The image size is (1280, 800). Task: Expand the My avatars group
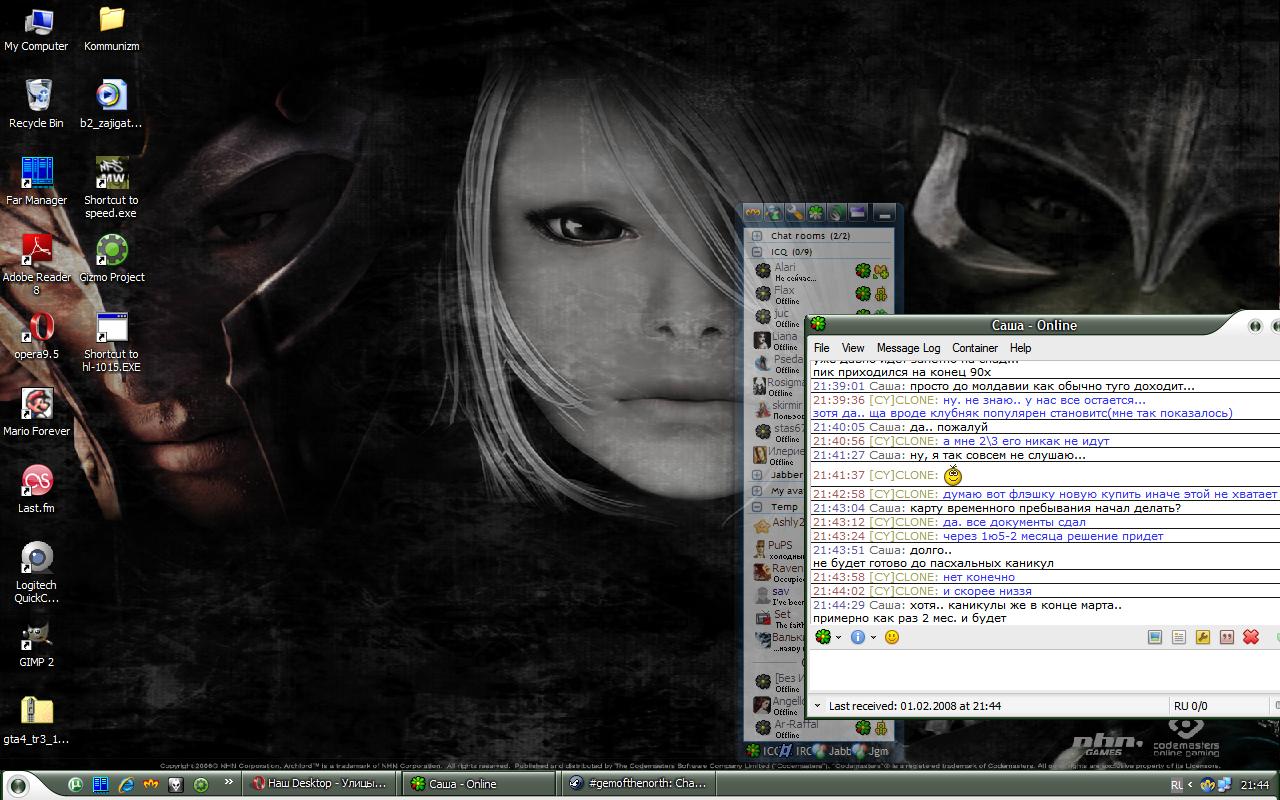pyautogui.click(x=757, y=491)
